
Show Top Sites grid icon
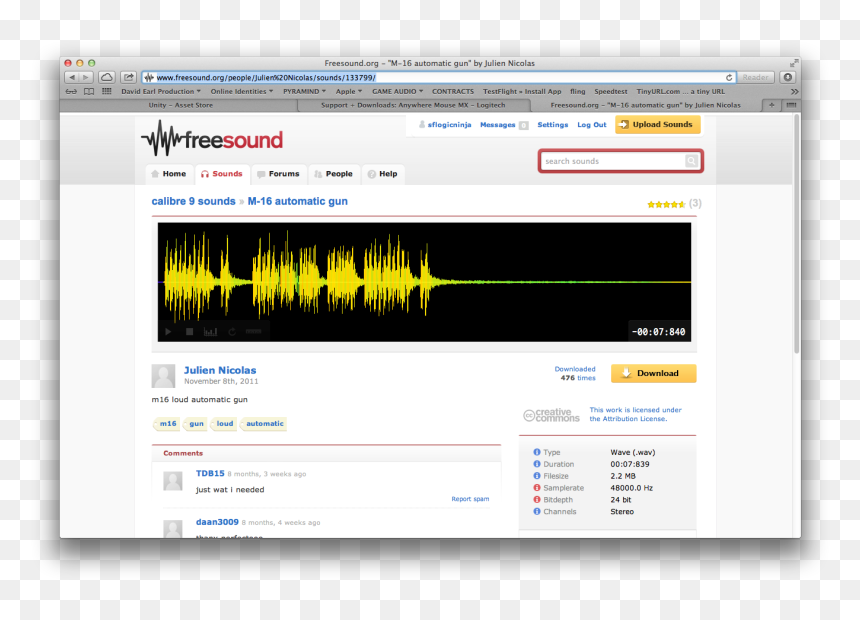tap(106, 92)
